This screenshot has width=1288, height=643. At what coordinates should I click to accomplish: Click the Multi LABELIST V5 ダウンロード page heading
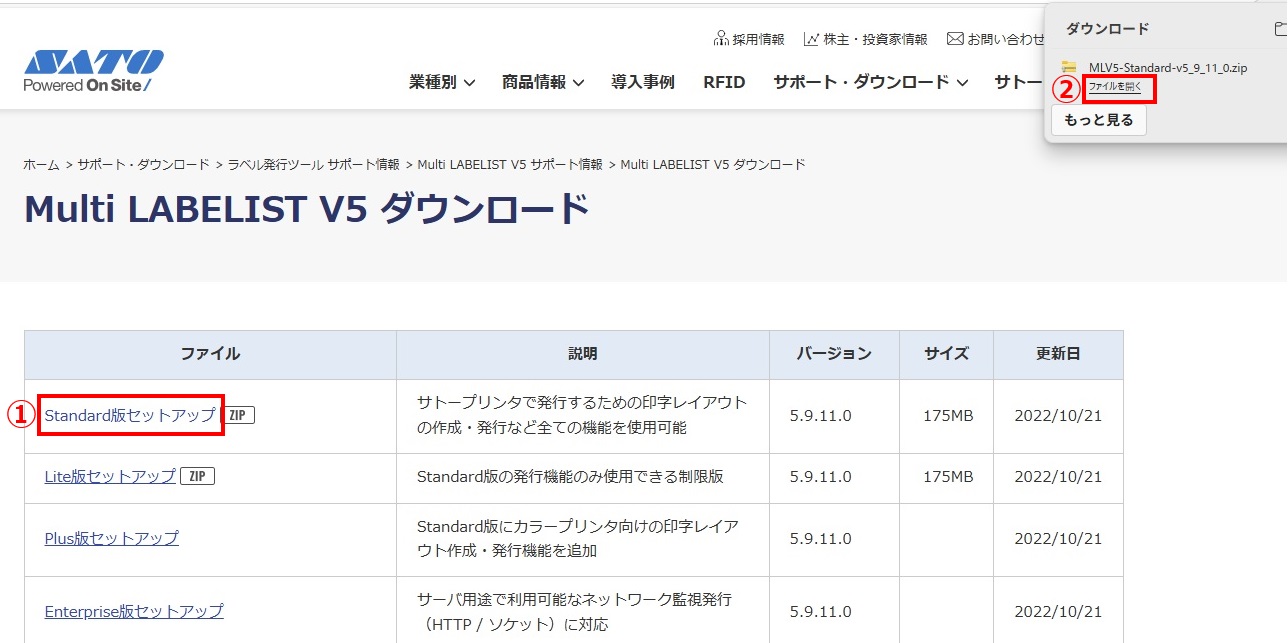coord(306,209)
